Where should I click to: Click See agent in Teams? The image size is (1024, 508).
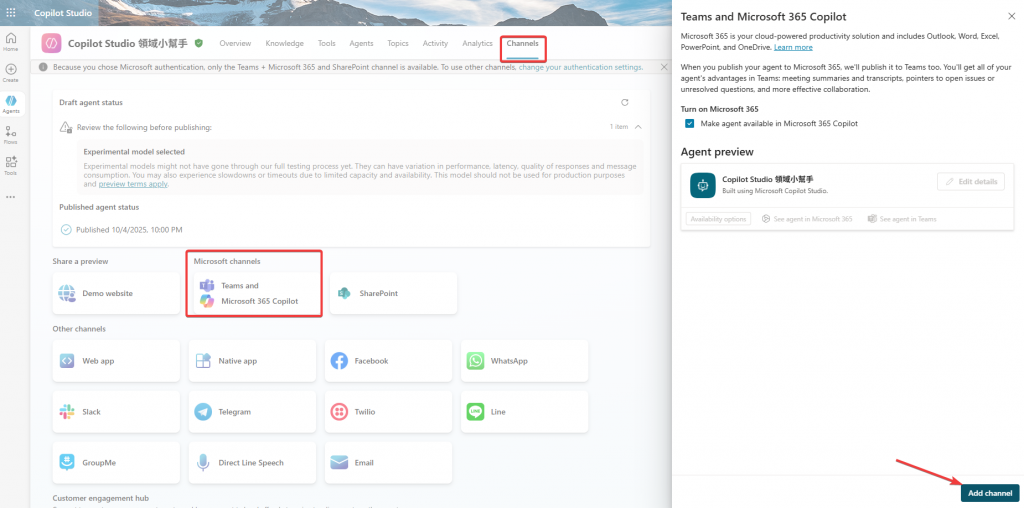pos(902,219)
